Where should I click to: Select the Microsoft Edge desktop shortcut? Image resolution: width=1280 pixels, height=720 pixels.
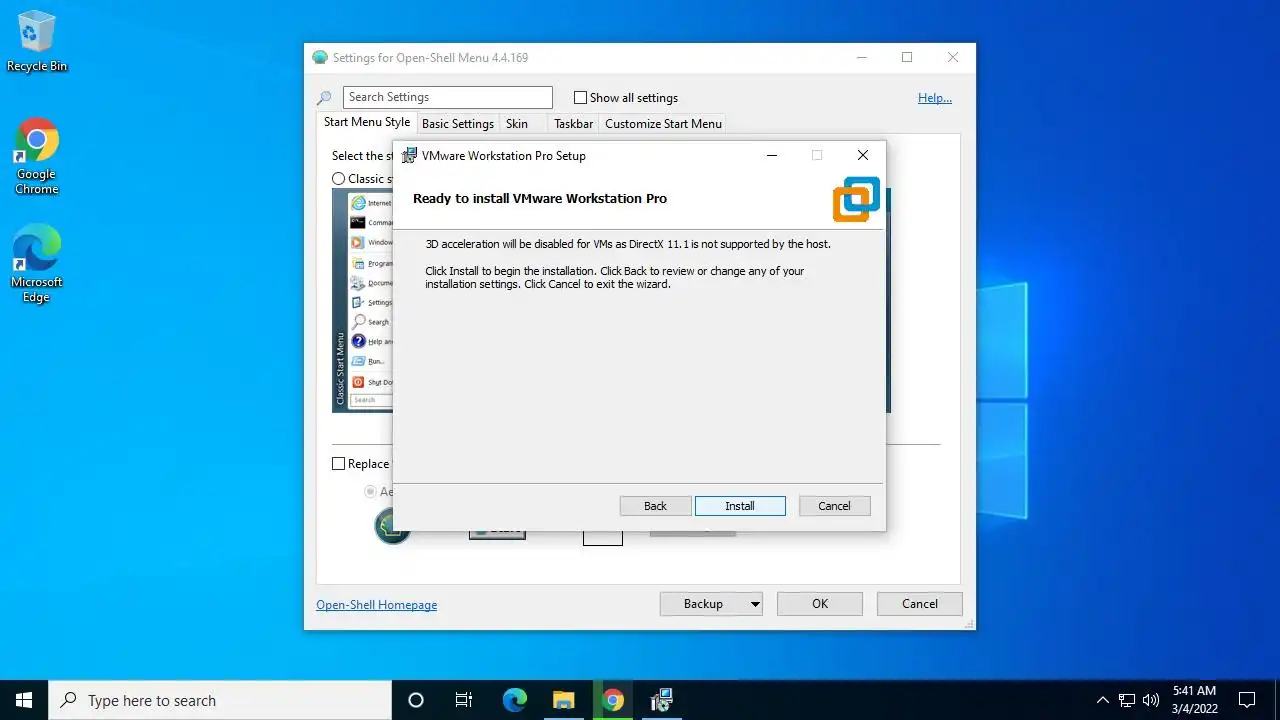coord(37,264)
